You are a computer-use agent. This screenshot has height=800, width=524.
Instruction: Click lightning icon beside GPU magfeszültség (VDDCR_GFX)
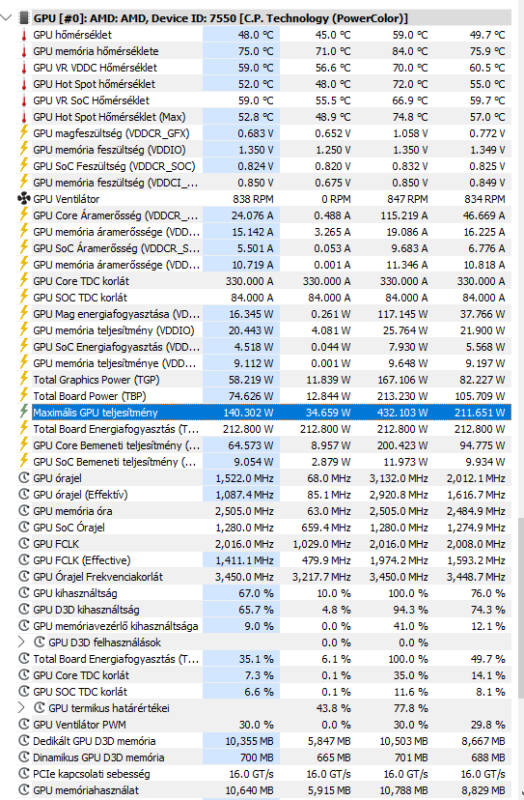(23, 133)
